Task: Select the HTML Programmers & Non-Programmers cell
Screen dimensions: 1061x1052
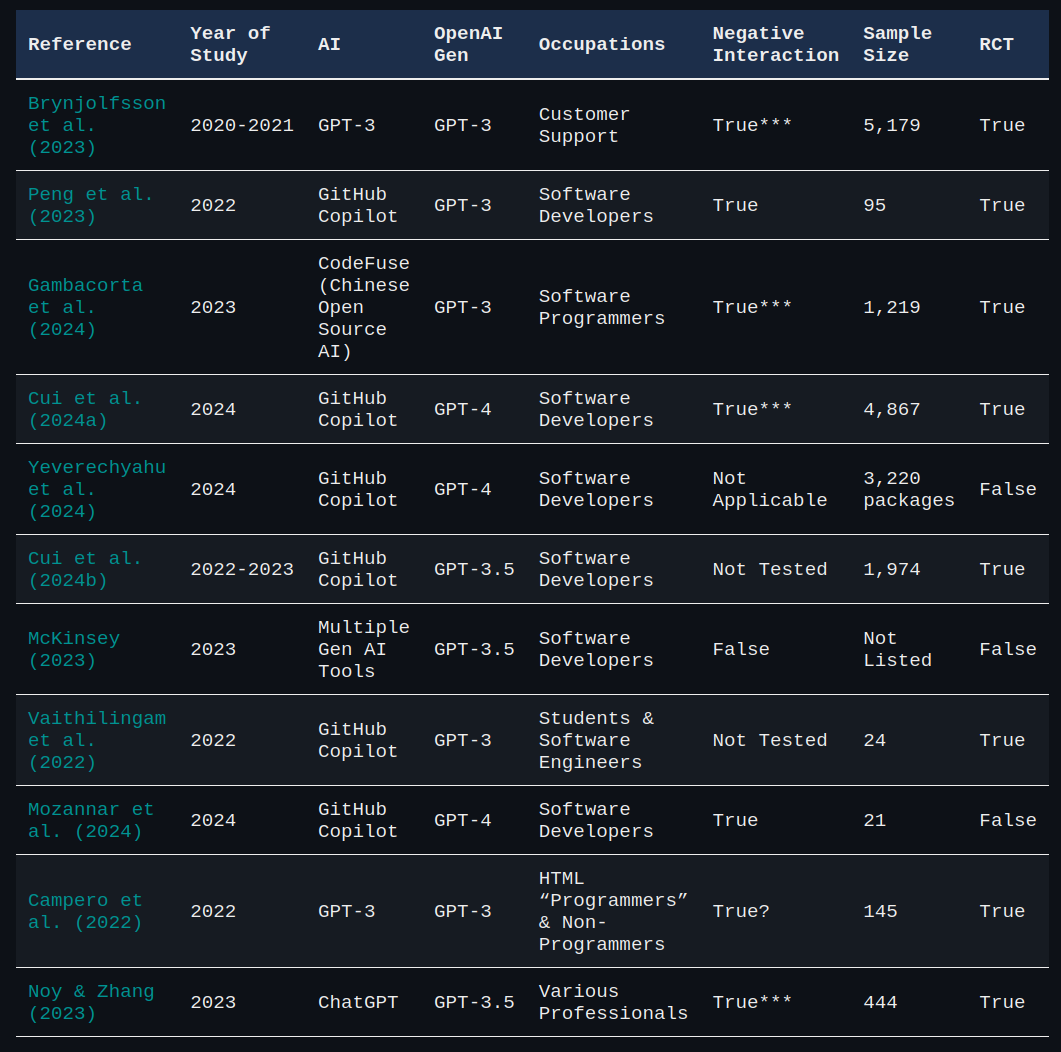Action: coord(613,911)
